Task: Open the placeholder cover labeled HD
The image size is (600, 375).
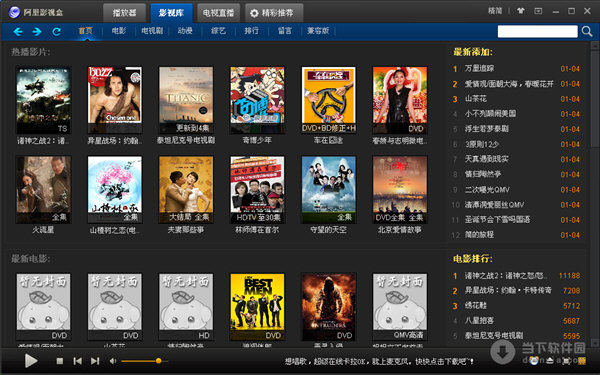Action: pyautogui.click(x=186, y=307)
